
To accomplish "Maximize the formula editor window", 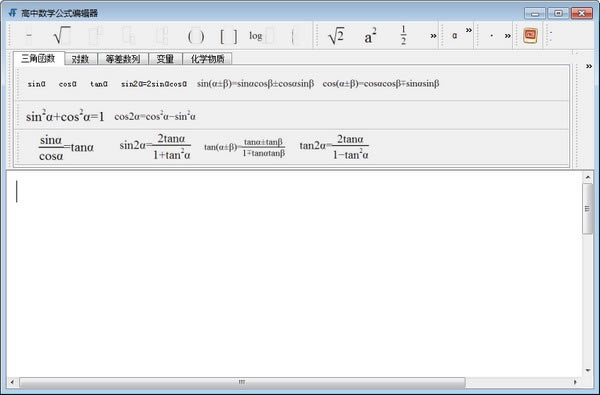I will click(558, 13).
